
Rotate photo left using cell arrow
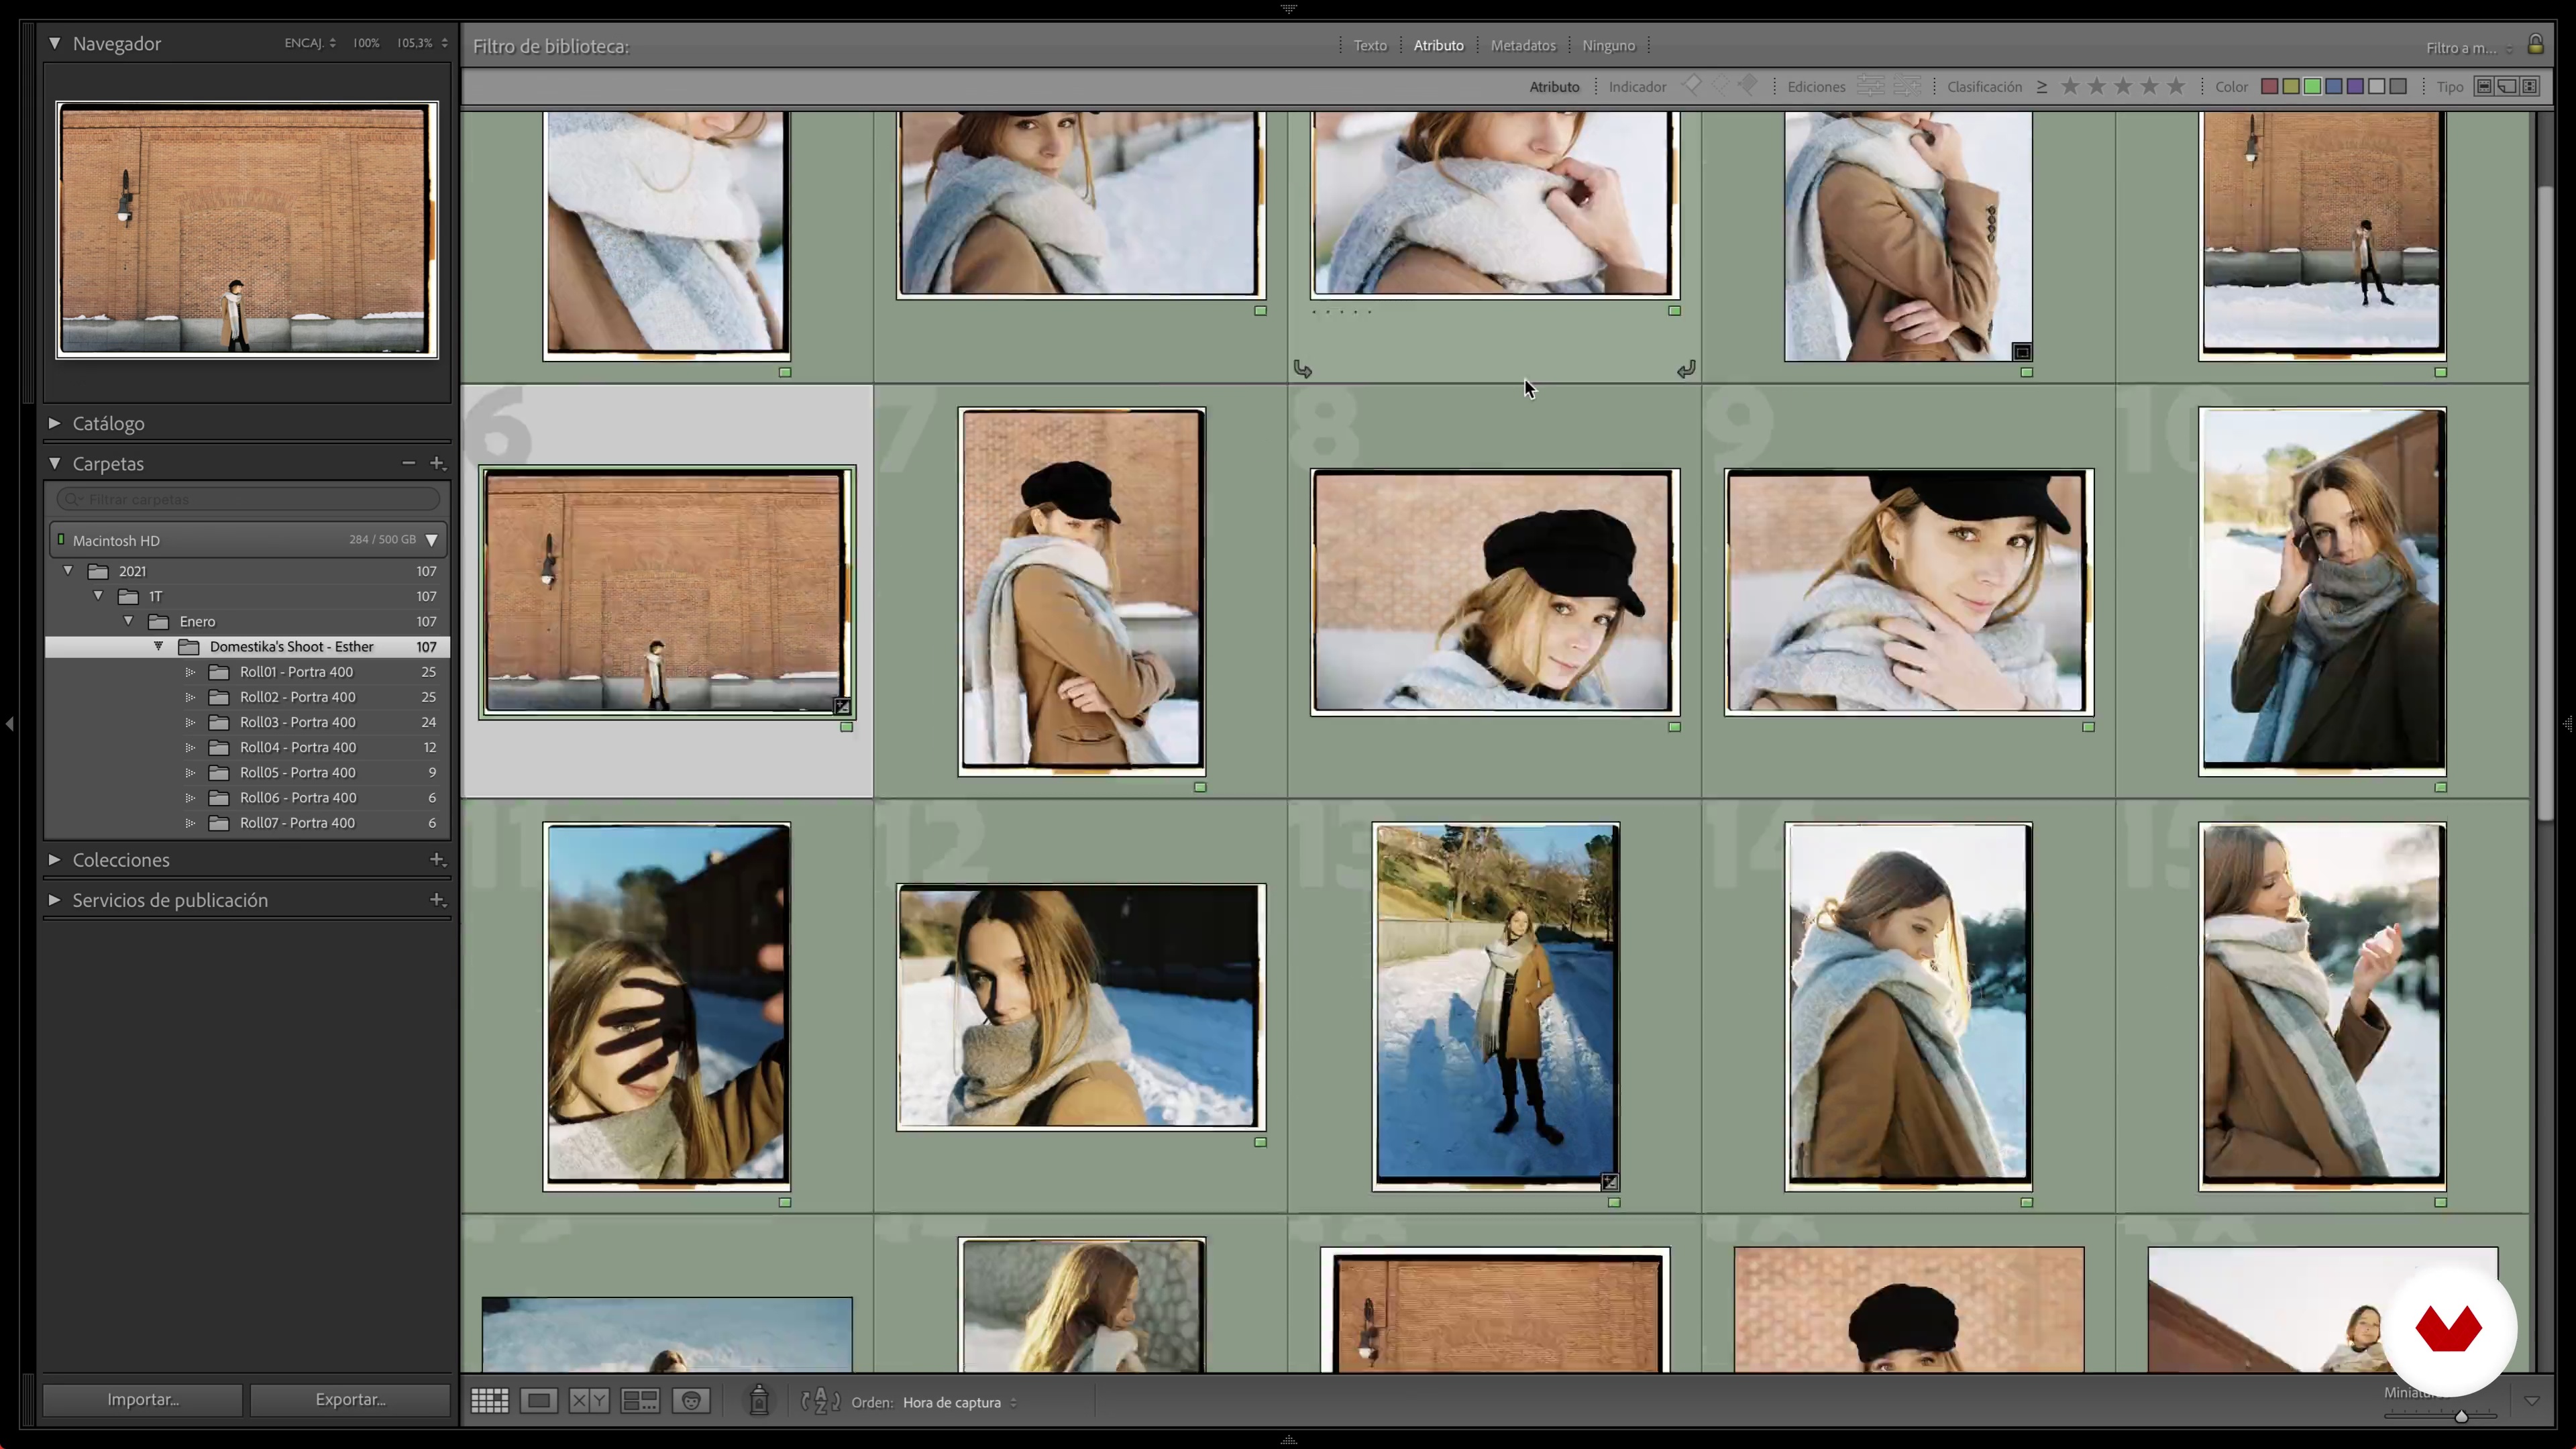[1302, 369]
